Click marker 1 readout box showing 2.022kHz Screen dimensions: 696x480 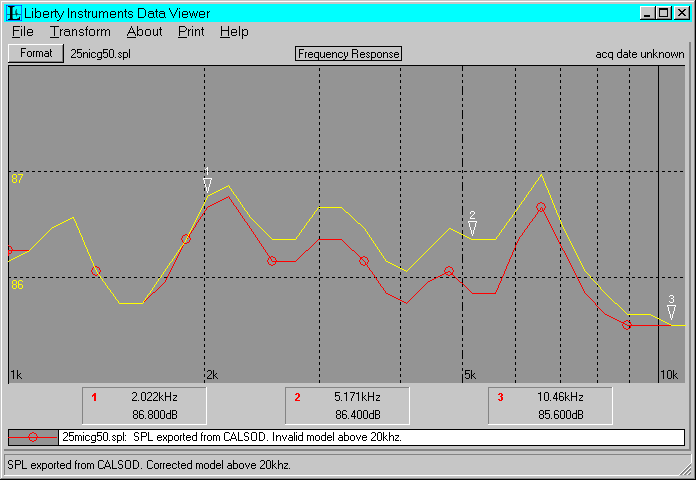tap(145, 405)
